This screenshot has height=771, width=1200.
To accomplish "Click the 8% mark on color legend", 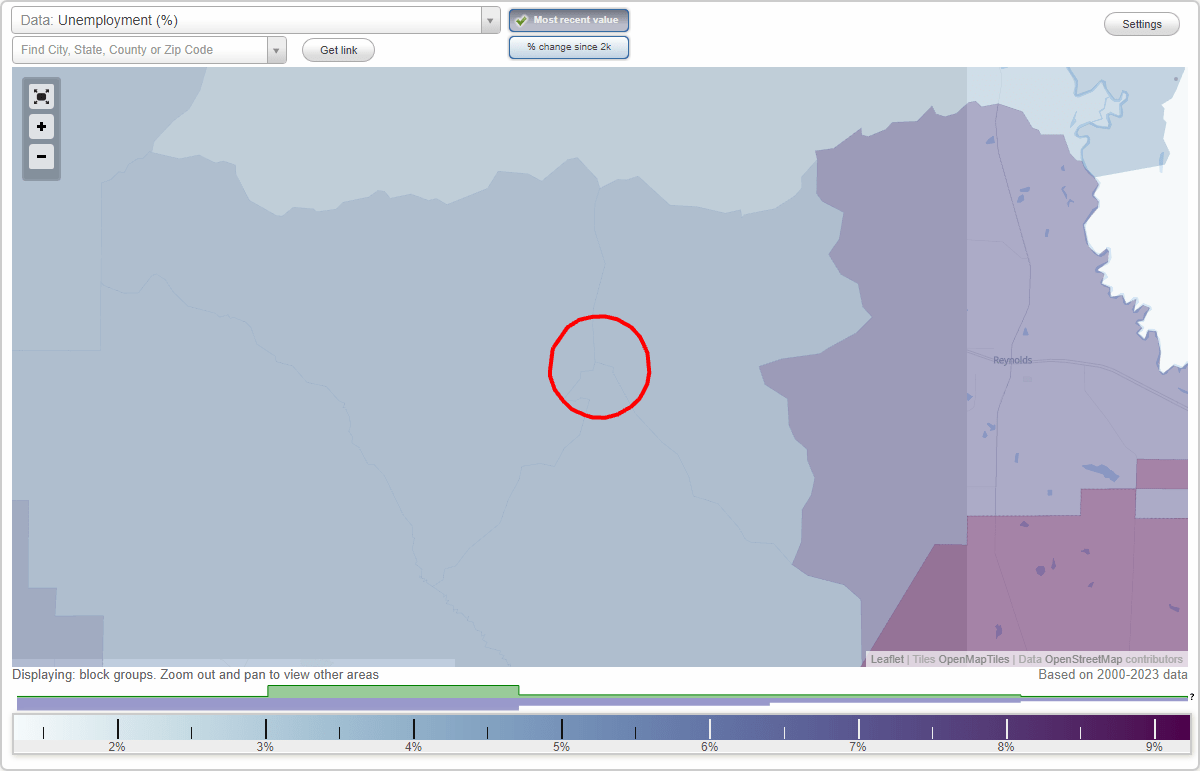I will [x=1006, y=747].
